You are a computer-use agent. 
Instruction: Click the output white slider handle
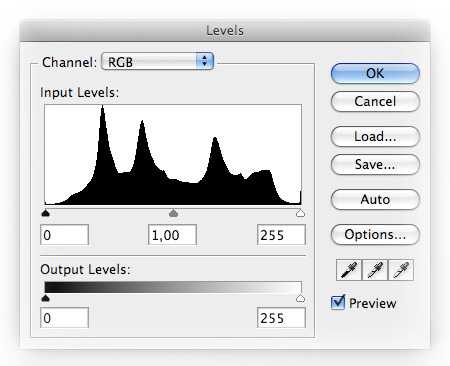300,298
